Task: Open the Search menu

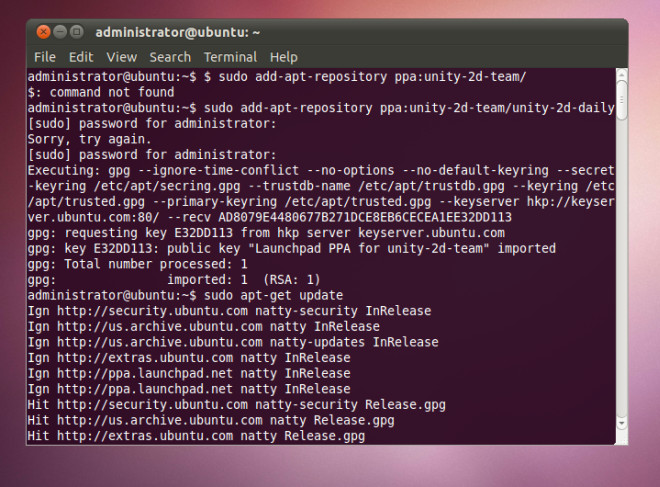Action: point(170,57)
